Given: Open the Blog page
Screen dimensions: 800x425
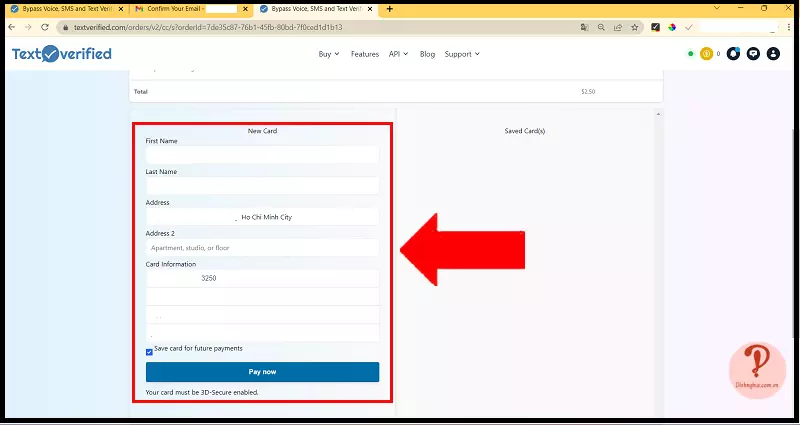Looking at the screenshot, I should click(x=427, y=54).
